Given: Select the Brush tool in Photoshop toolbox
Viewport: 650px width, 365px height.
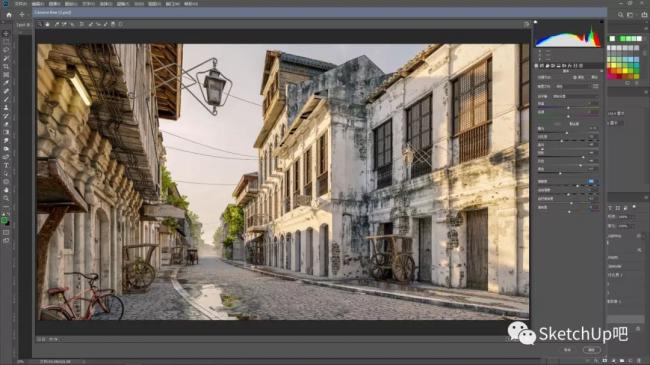Looking at the screenshot, I should [6, 100].
